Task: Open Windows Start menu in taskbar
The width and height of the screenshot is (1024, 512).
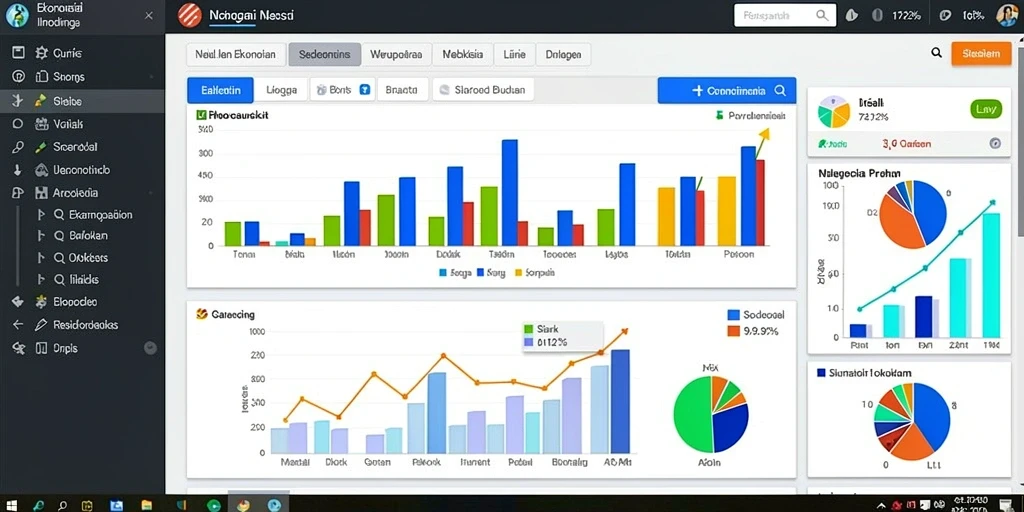Action: (x=11, y=505)
